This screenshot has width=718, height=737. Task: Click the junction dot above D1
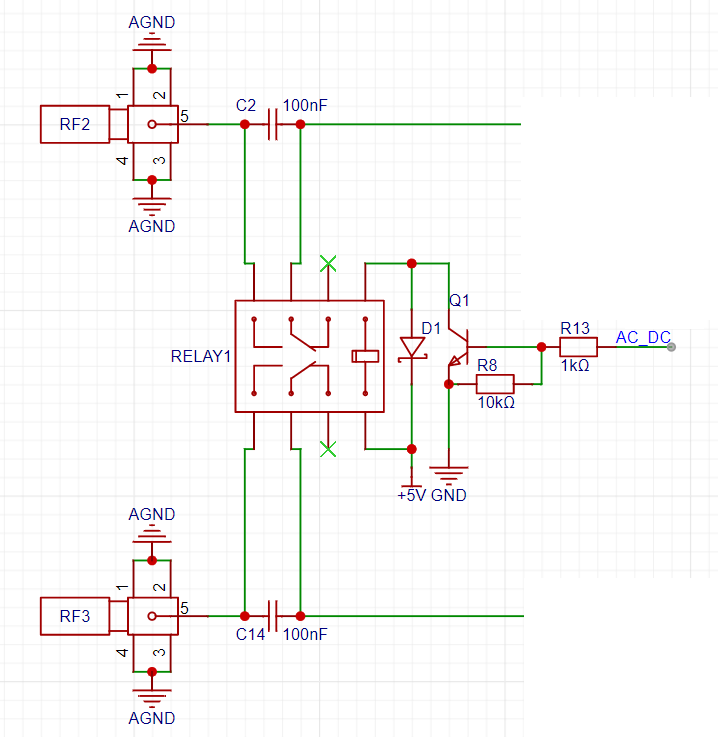coord(412,263)
